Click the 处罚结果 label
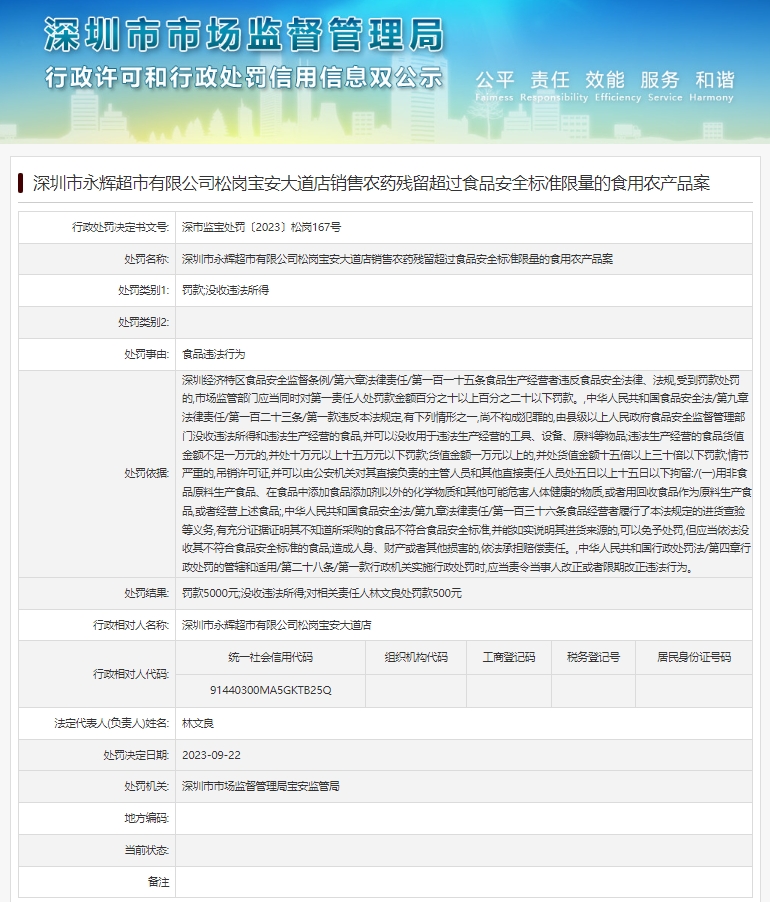The width and height of the screenshot is (770, 902). click(x=147, y=593)
